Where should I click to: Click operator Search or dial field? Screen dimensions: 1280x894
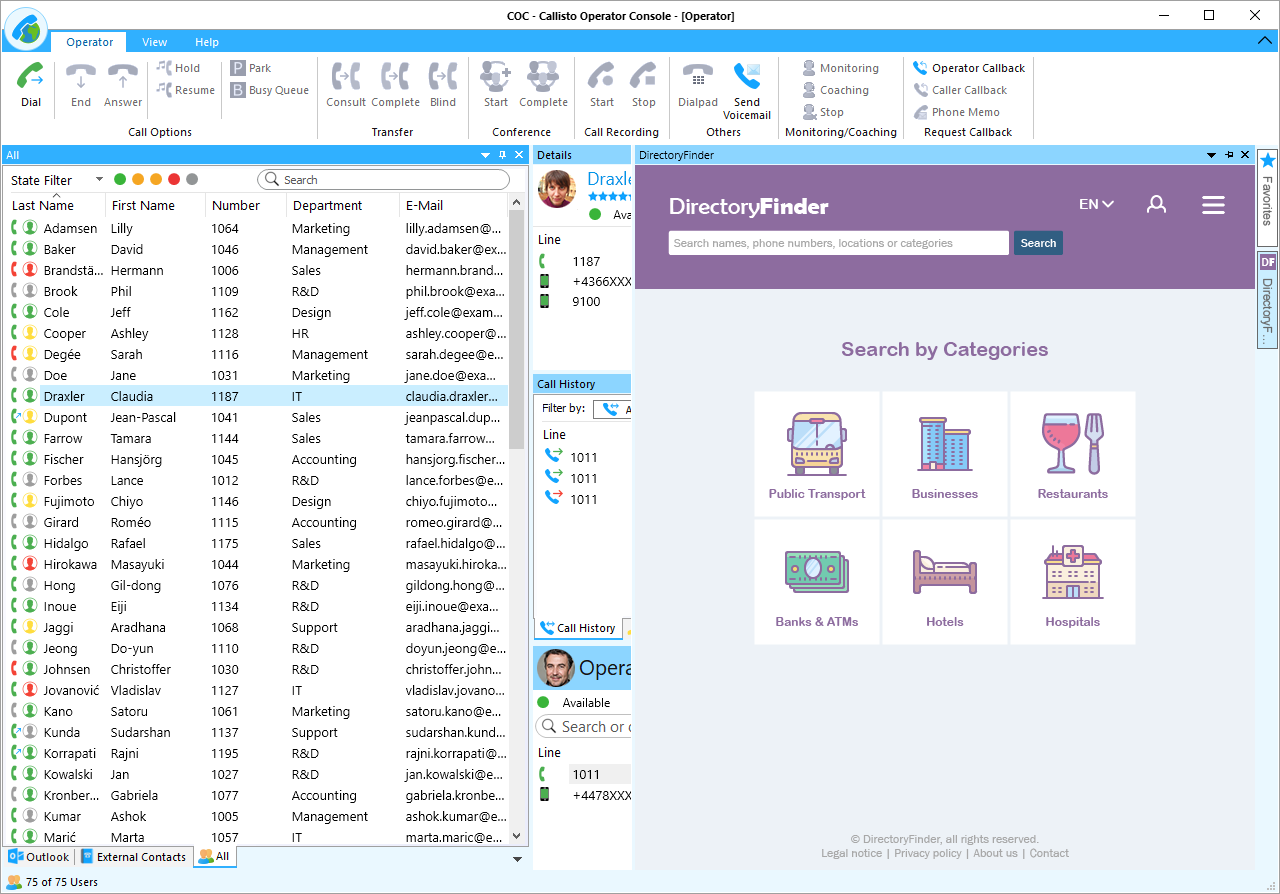[584, 727]
